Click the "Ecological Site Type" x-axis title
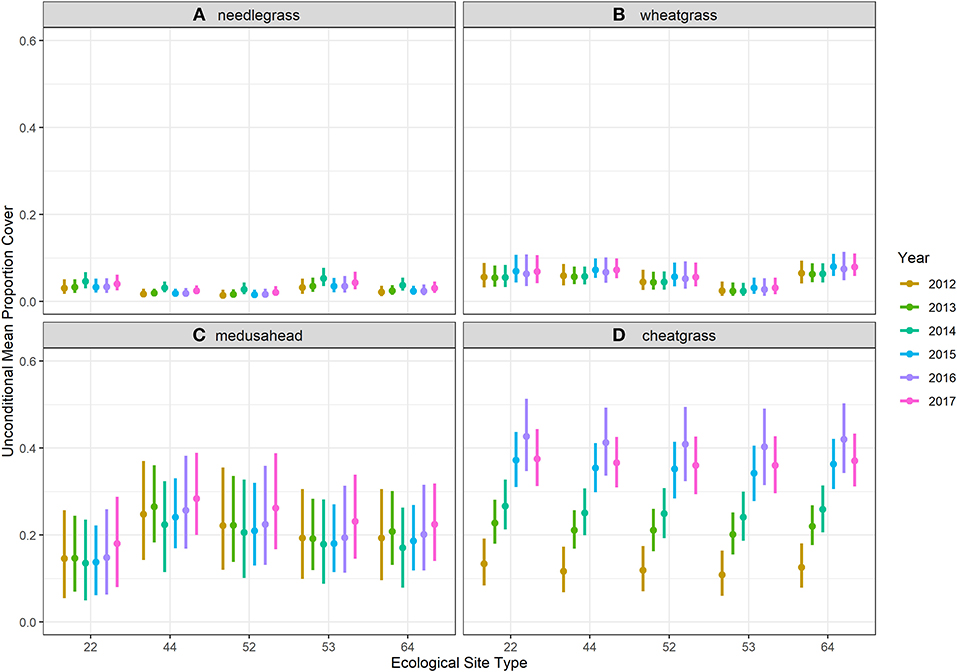 [x=459, y=663]
